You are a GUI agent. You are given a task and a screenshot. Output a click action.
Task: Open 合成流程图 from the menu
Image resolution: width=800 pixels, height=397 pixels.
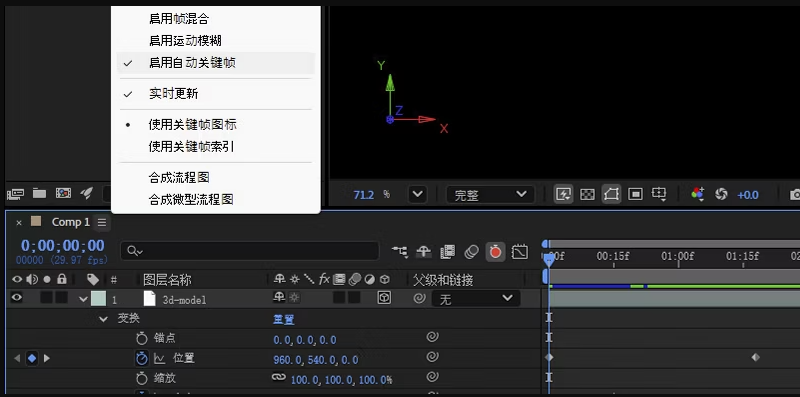pos(179,178)
